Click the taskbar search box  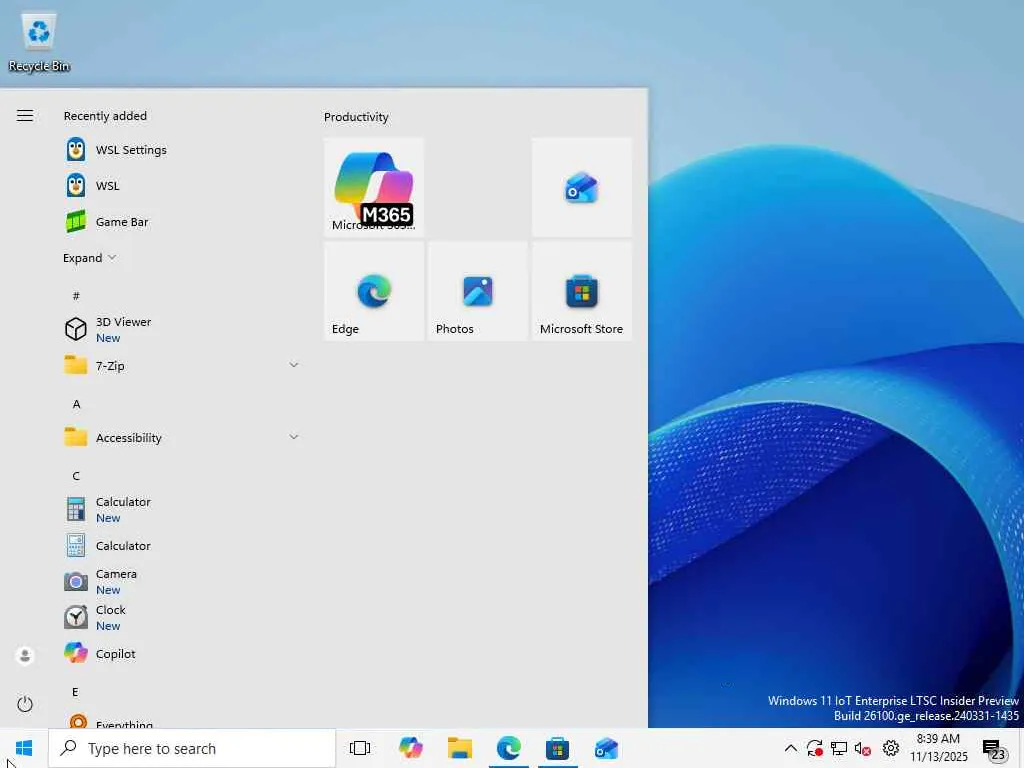tap(193, 748)
